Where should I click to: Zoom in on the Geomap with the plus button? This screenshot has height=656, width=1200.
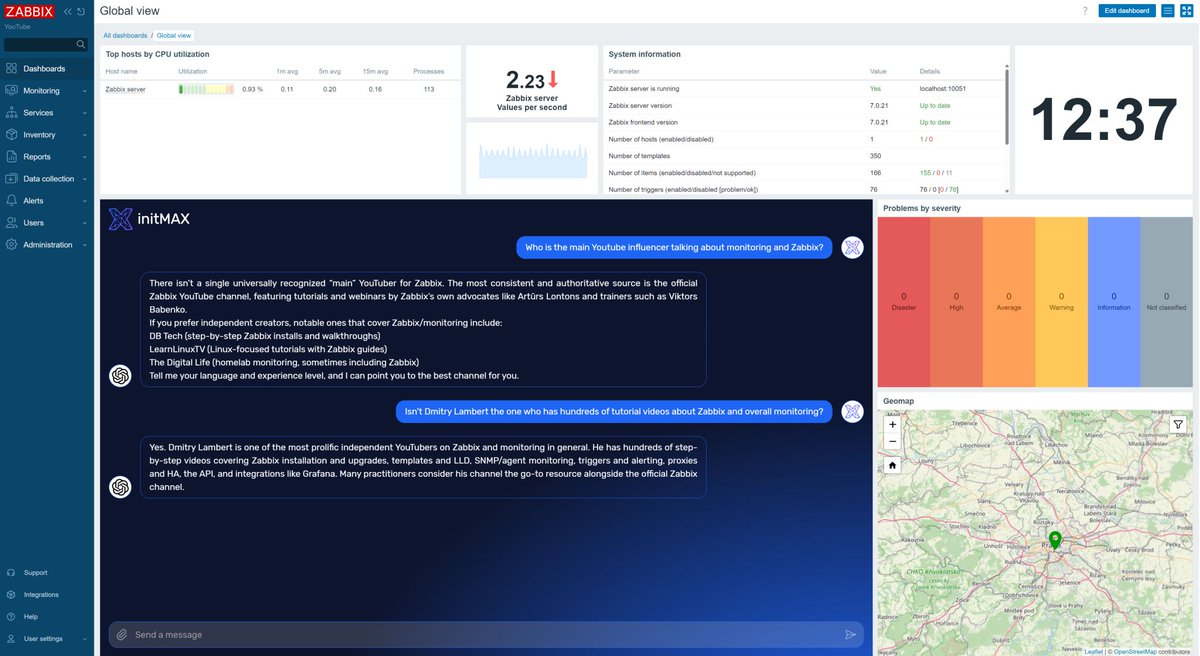pyautogui.click(x=892, y=424)
